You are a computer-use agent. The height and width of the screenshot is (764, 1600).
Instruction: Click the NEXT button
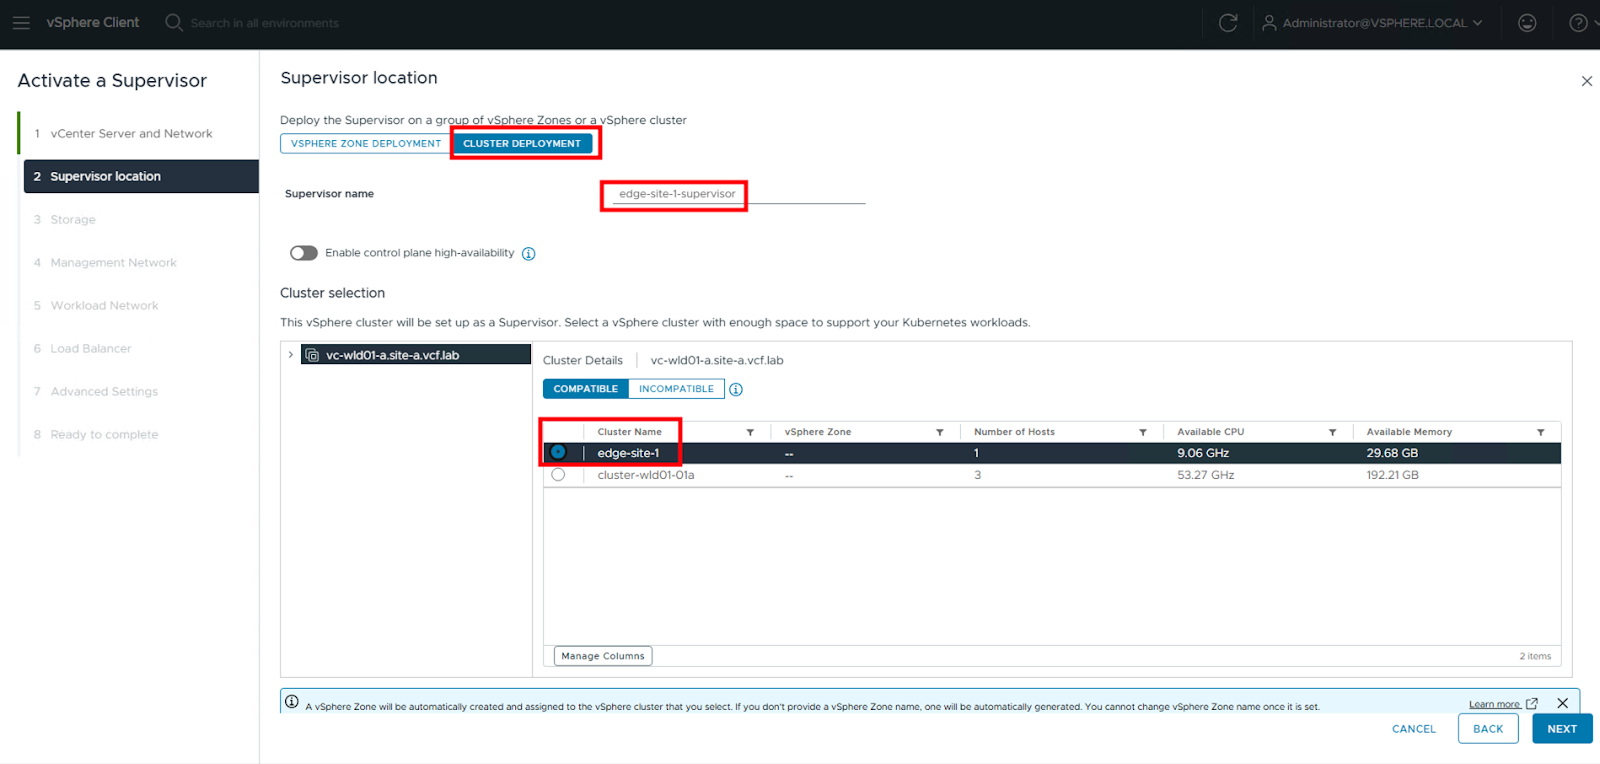click(1562, 729)
